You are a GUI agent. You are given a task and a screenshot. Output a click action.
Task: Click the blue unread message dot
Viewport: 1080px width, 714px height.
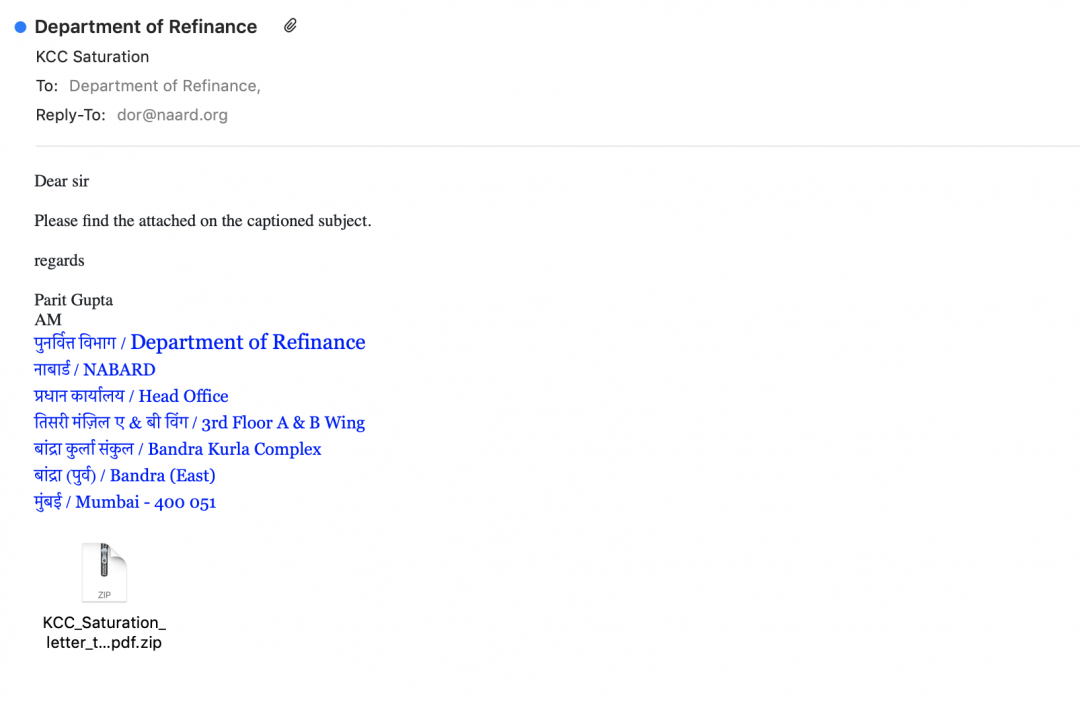click(20, 27)
